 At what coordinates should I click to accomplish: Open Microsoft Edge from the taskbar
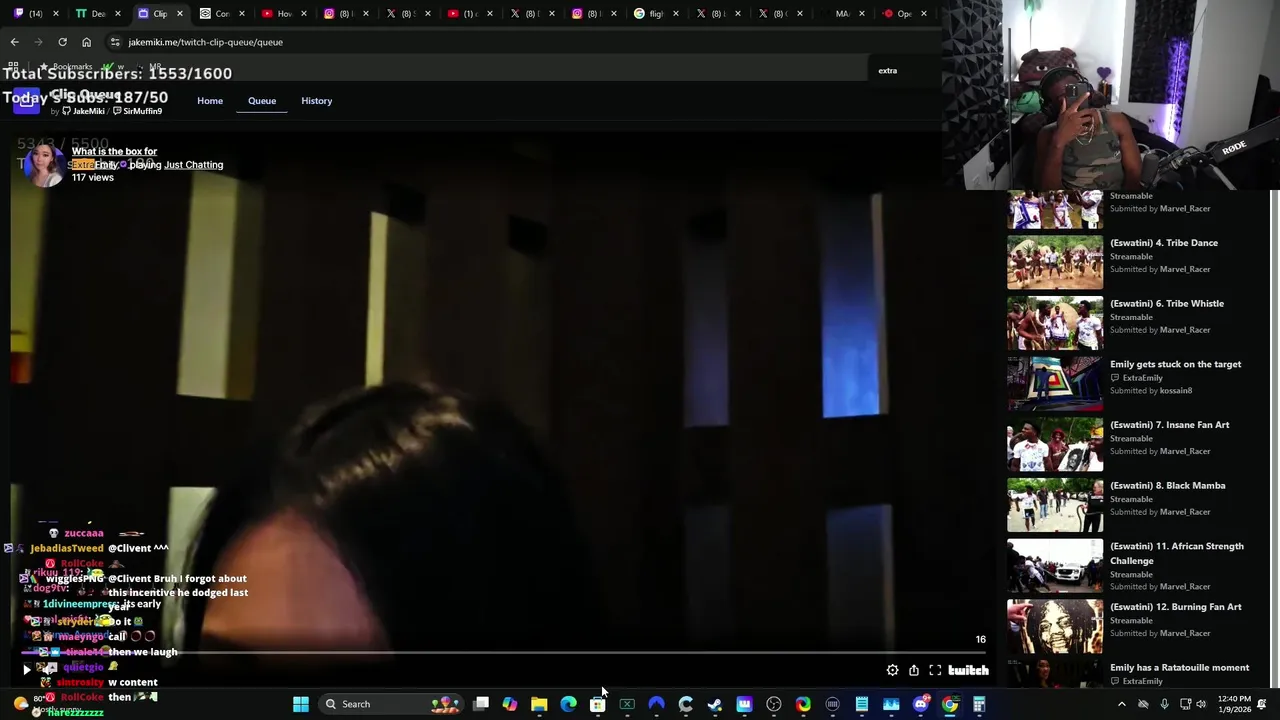click(568, 704)
